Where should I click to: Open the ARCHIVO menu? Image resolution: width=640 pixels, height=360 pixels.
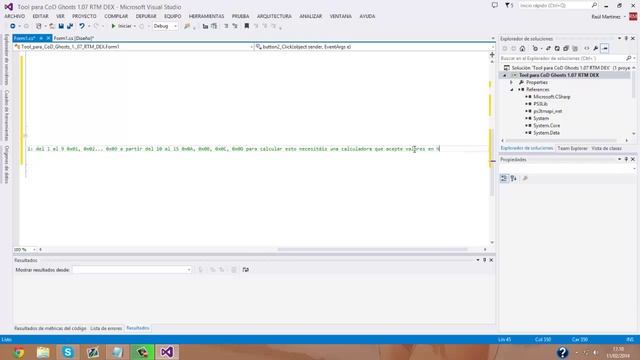point(15,16)
